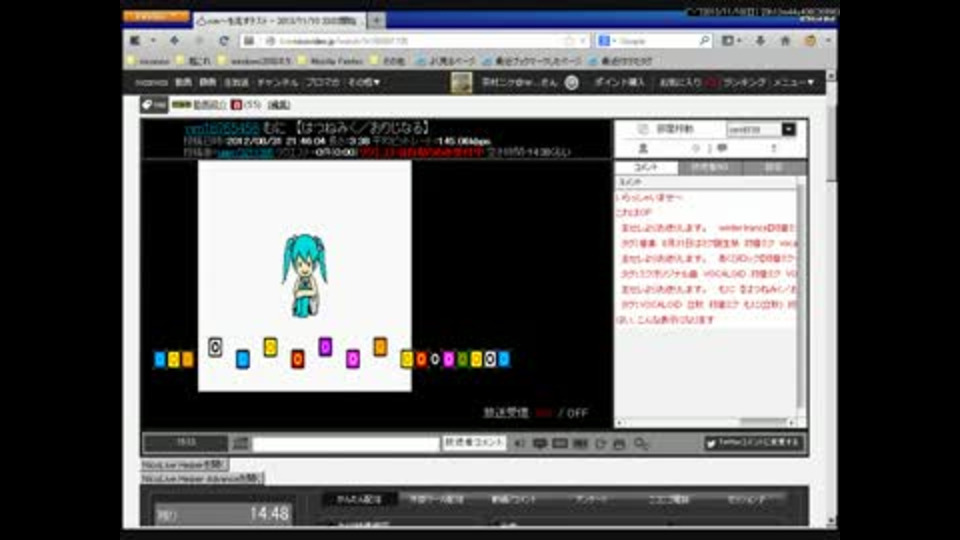
Task: Click the Twitter comment posting button
Action: [x=754, y=442]
